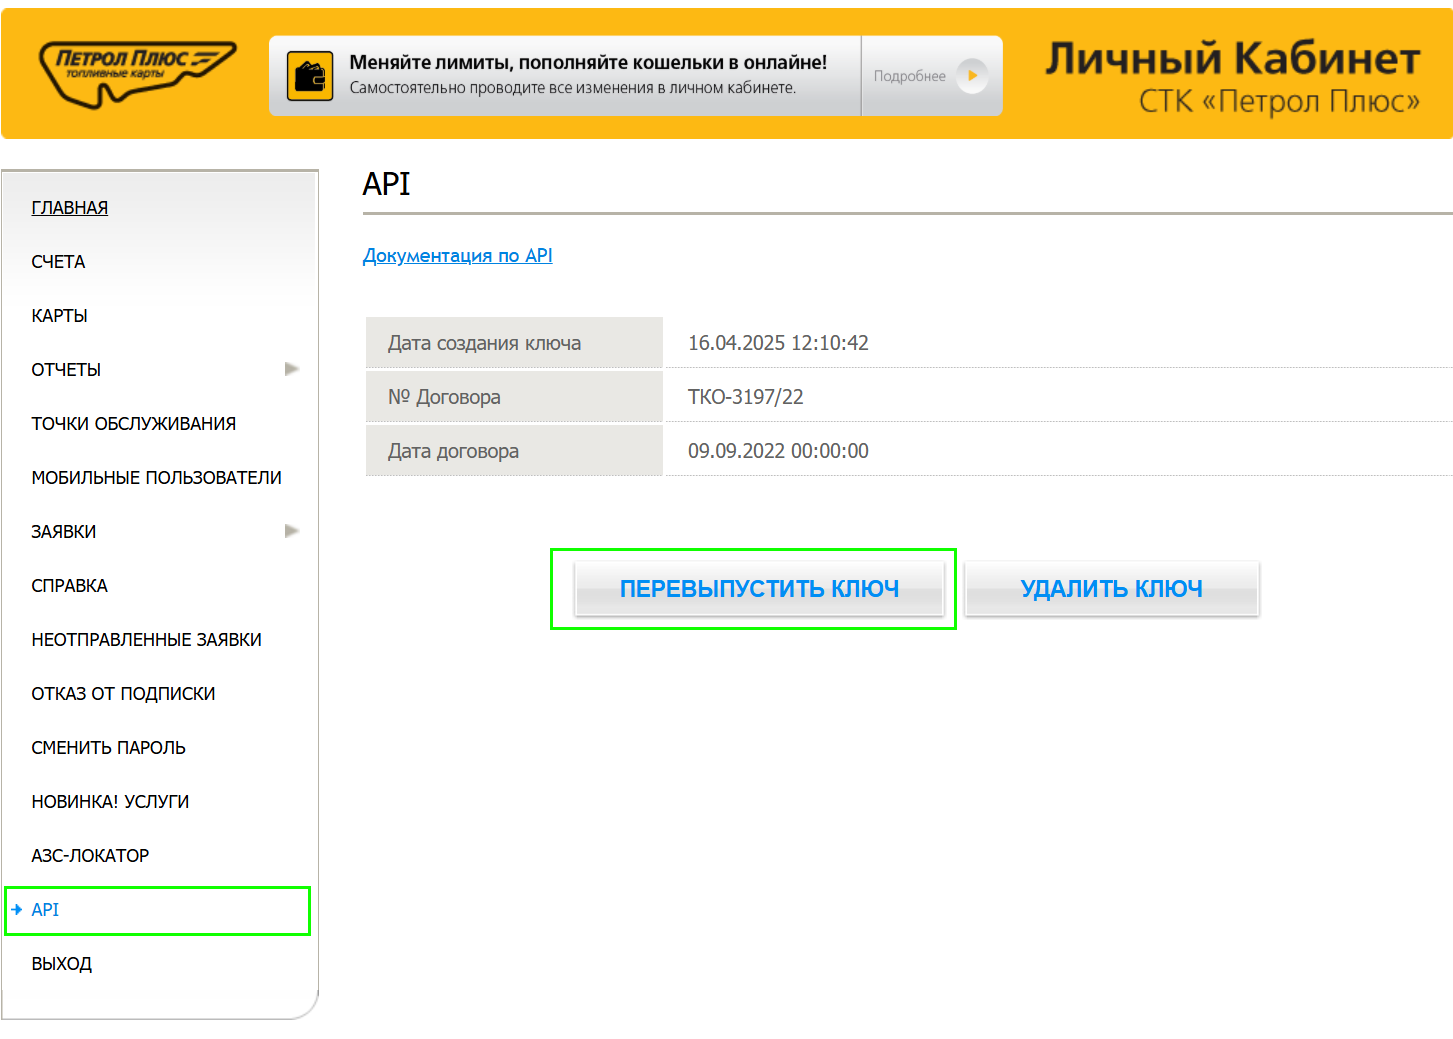Open МОБИЛЬНЫЕ ПОЛЬЗОВАТЕЛИ page
Viewport: 1453px width, 1039px height.
tap(156, 478)
